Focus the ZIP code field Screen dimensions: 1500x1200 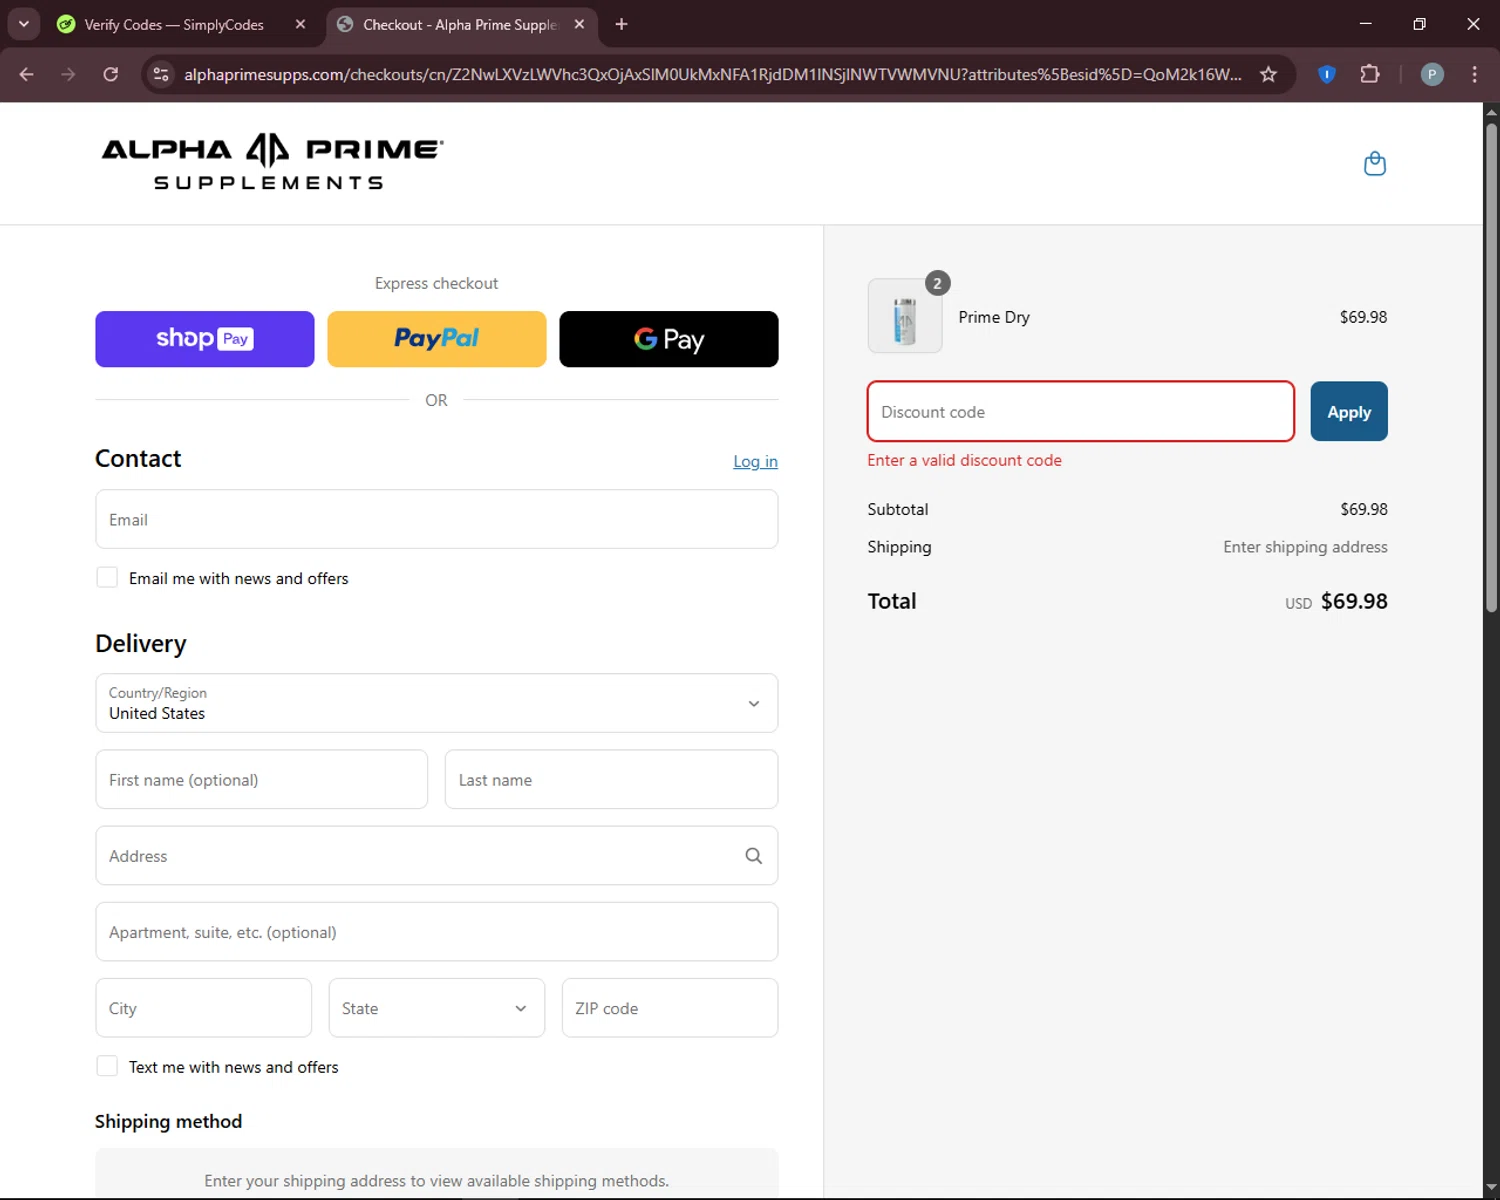[670, 1008]
